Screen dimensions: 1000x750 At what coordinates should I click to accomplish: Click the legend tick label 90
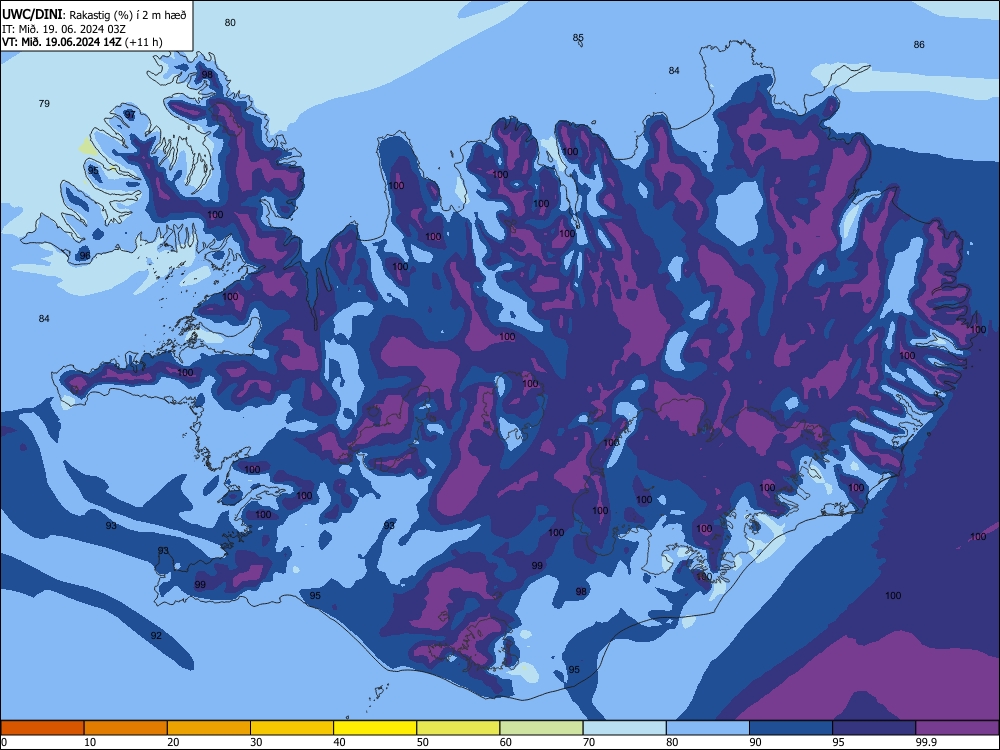756,742
